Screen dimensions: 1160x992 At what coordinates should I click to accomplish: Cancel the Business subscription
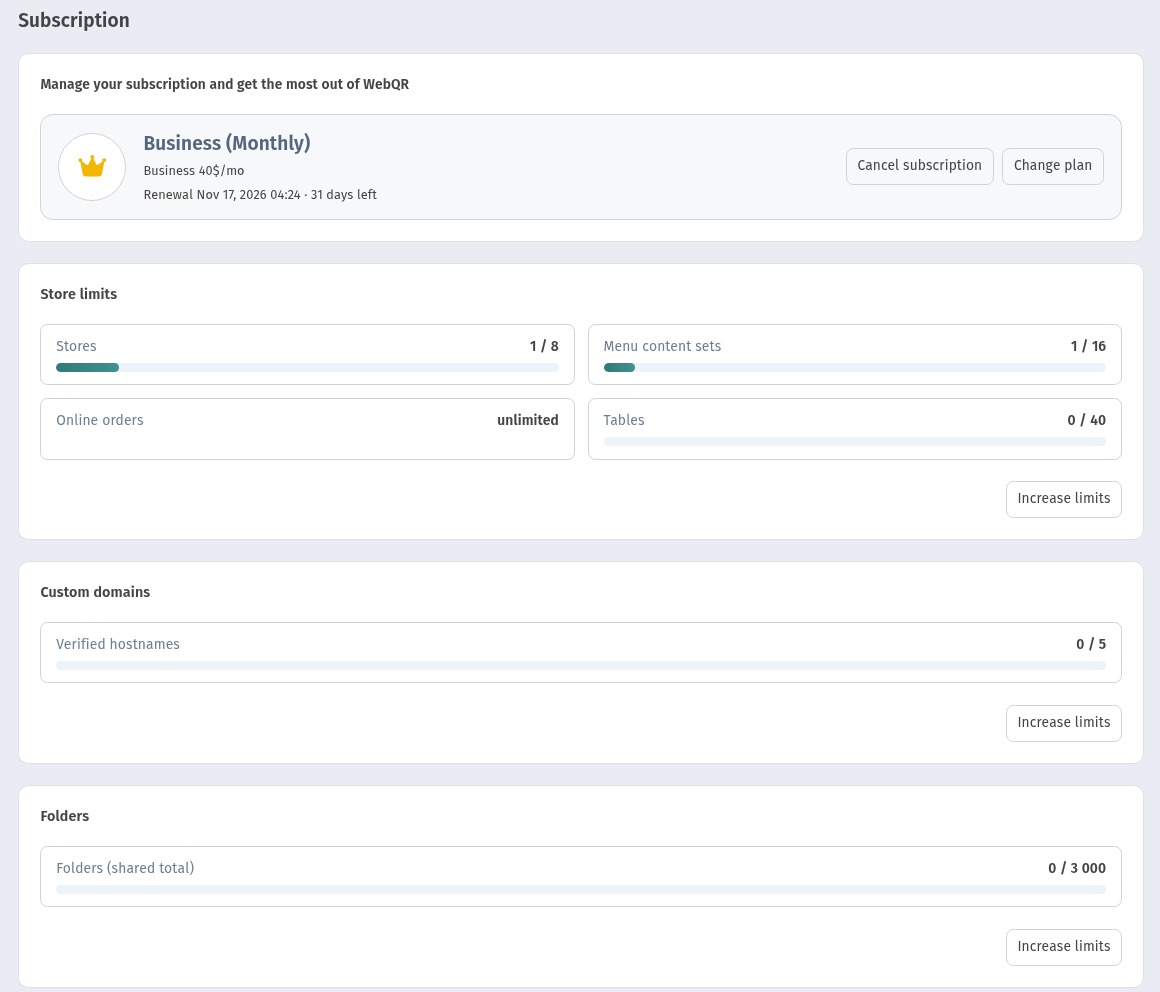coord(920,166)
